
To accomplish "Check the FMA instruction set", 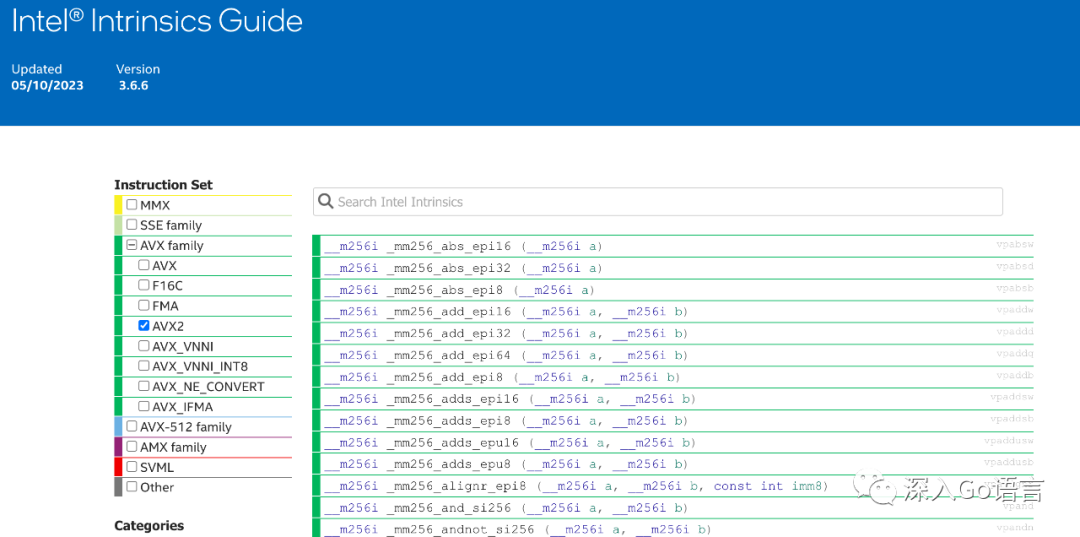I will point(144,305).
